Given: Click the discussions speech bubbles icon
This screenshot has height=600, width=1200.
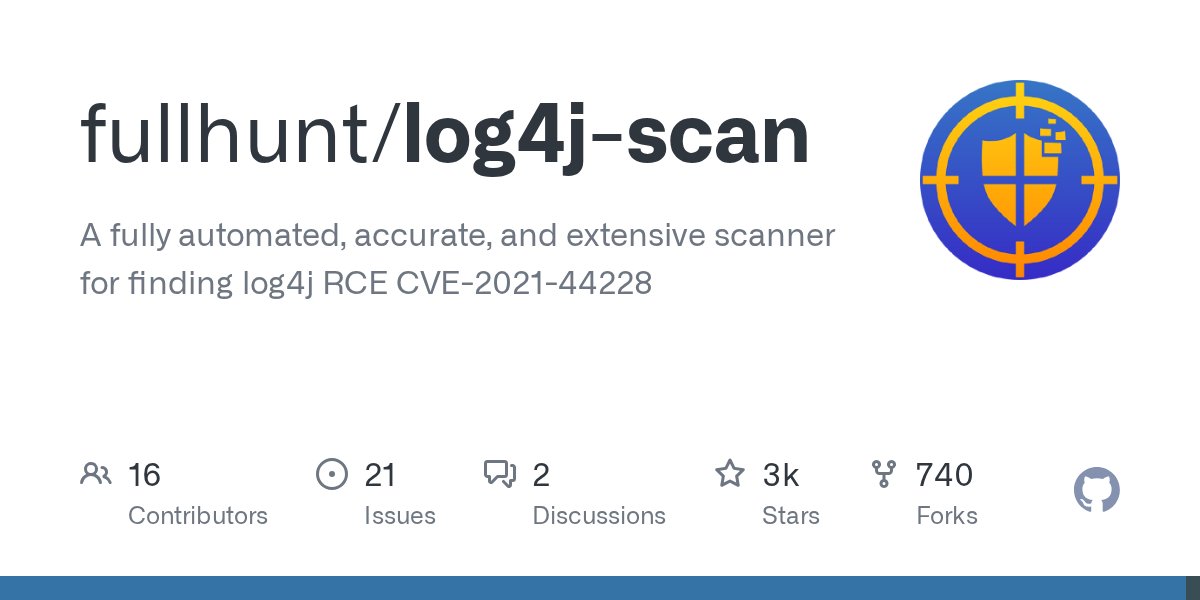Looking at the screenshot, I should [500, 474].
